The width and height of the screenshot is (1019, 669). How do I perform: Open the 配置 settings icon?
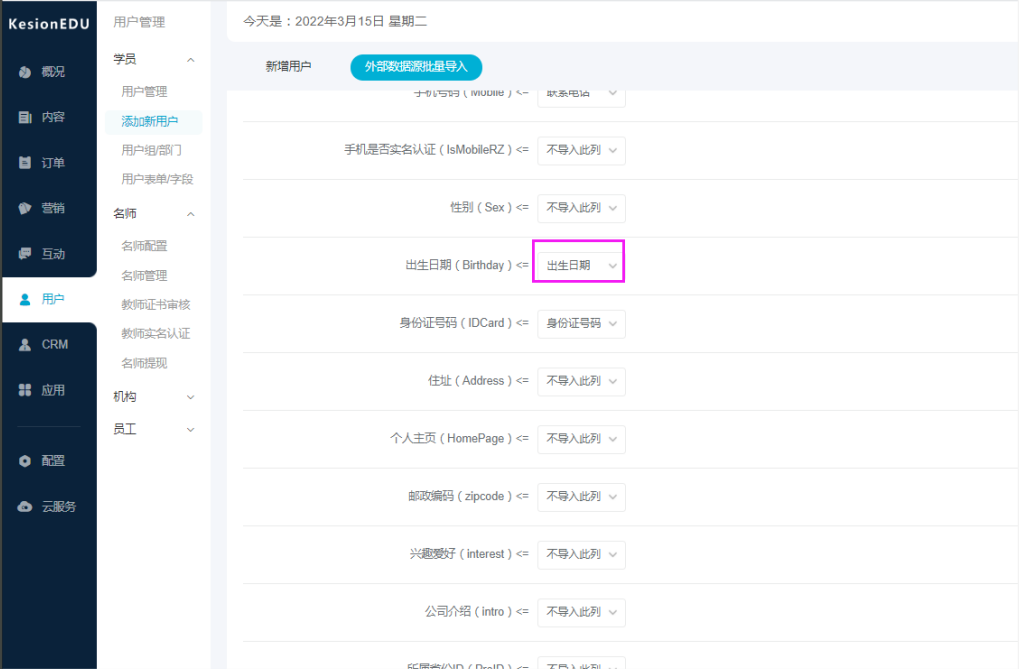click(x=26, y=461)
